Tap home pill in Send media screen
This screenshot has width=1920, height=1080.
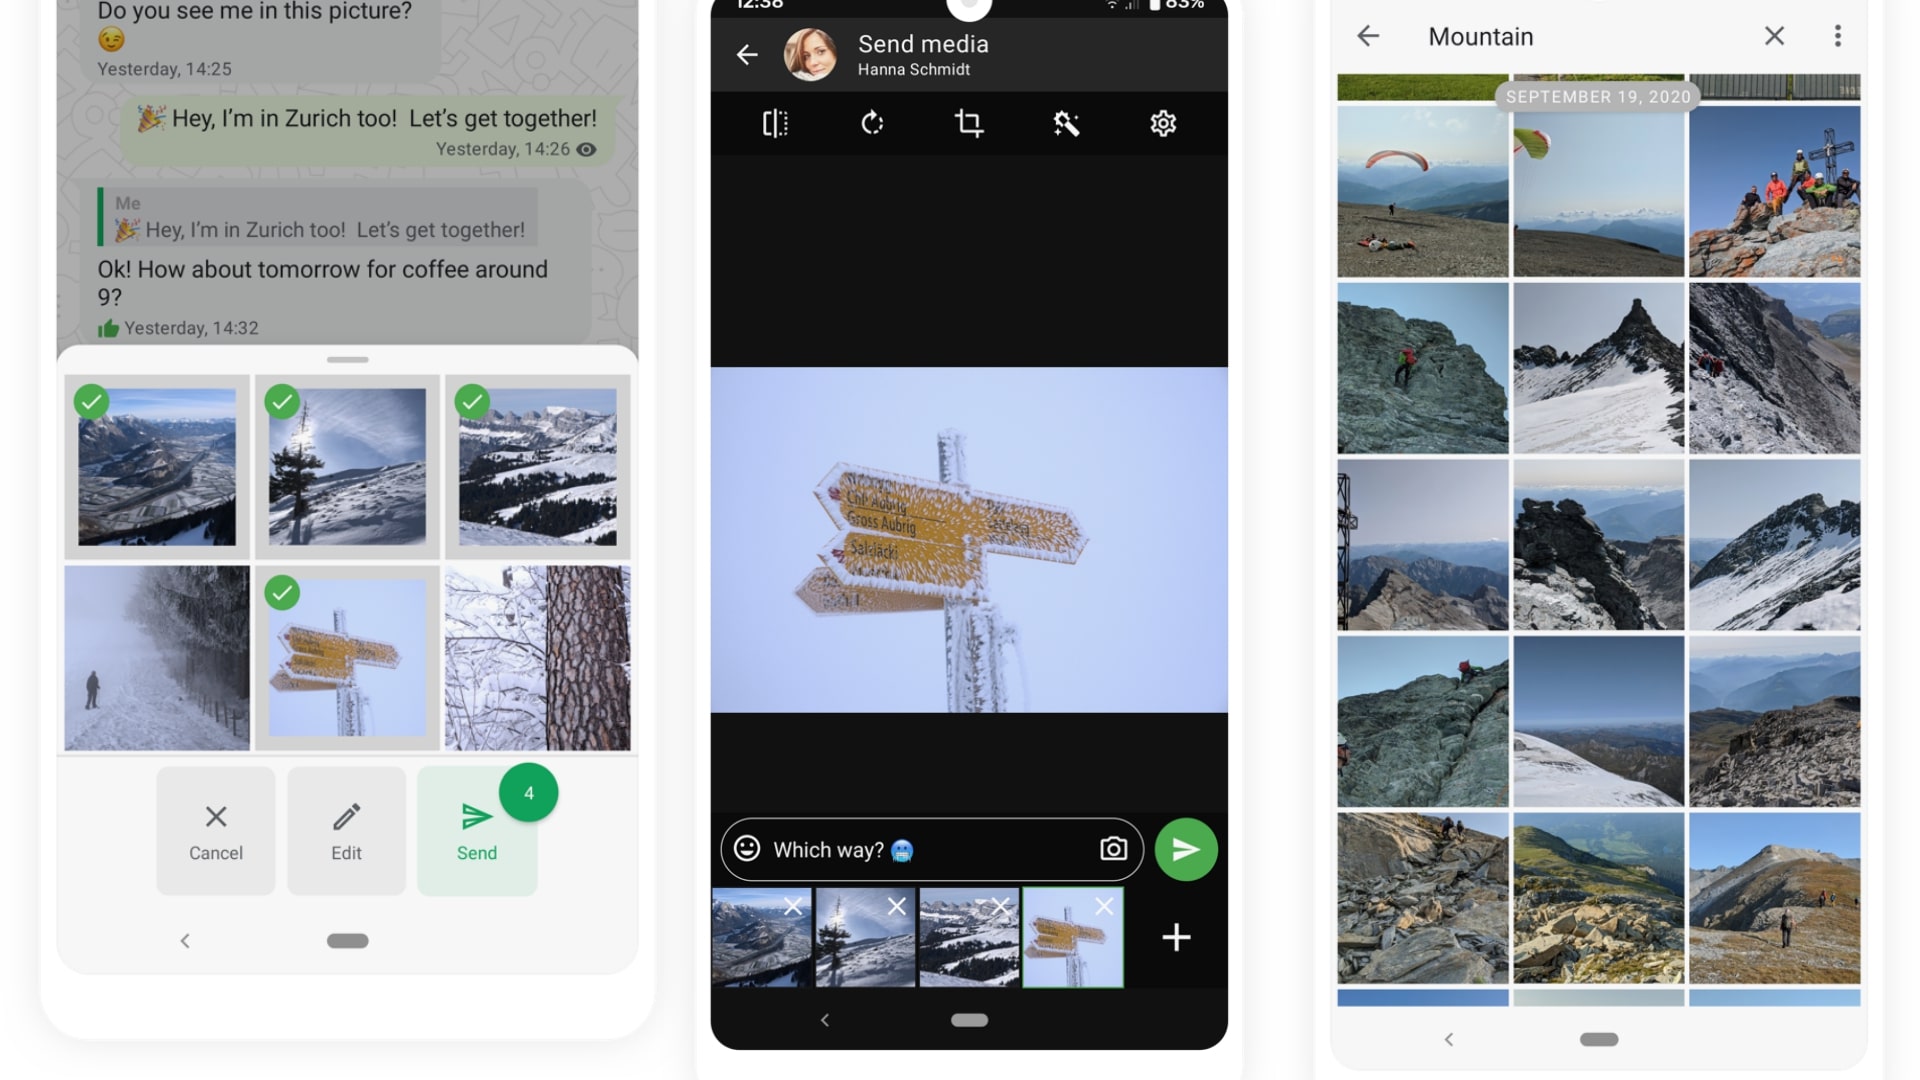[x=969, y=1020]
